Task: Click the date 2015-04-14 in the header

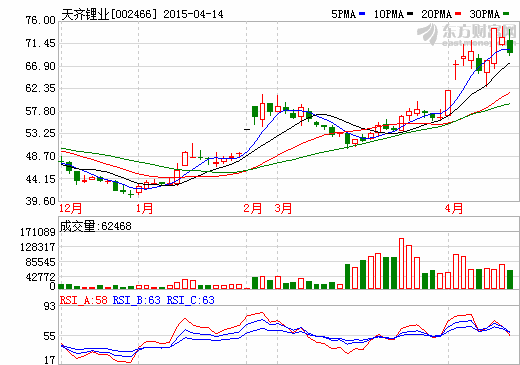Action: pyautogui.click(x=193, y=14)
